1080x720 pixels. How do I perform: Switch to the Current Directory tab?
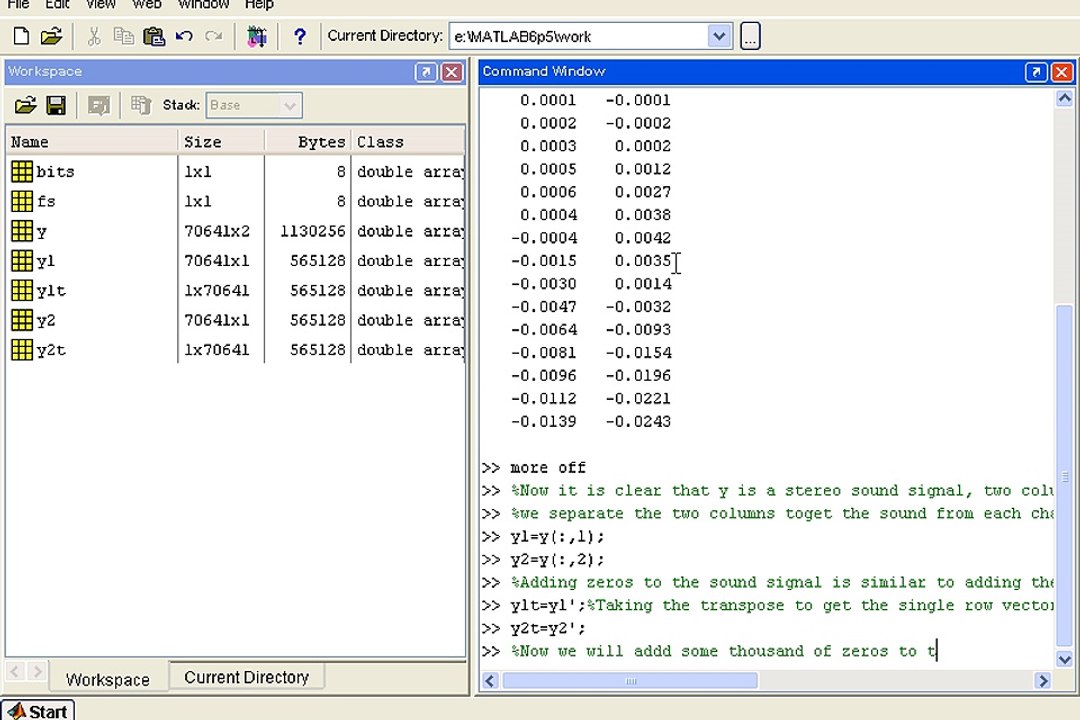[247, 677]
